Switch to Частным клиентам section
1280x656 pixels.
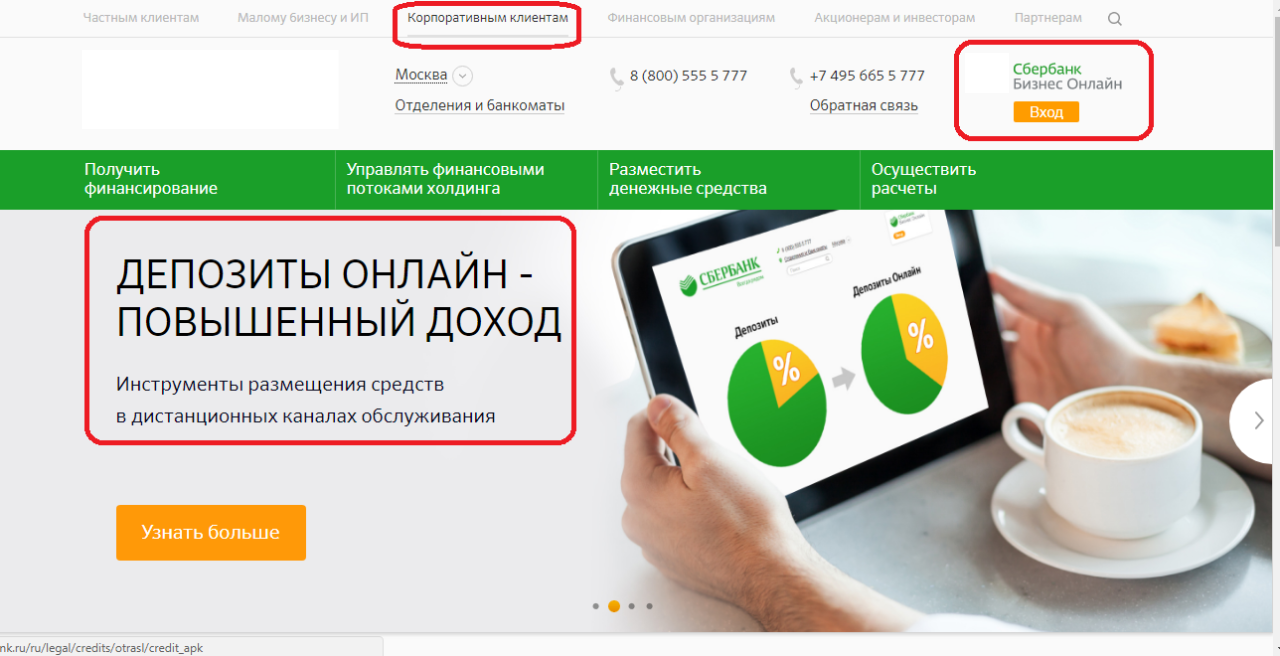click(x=141, y=18)
